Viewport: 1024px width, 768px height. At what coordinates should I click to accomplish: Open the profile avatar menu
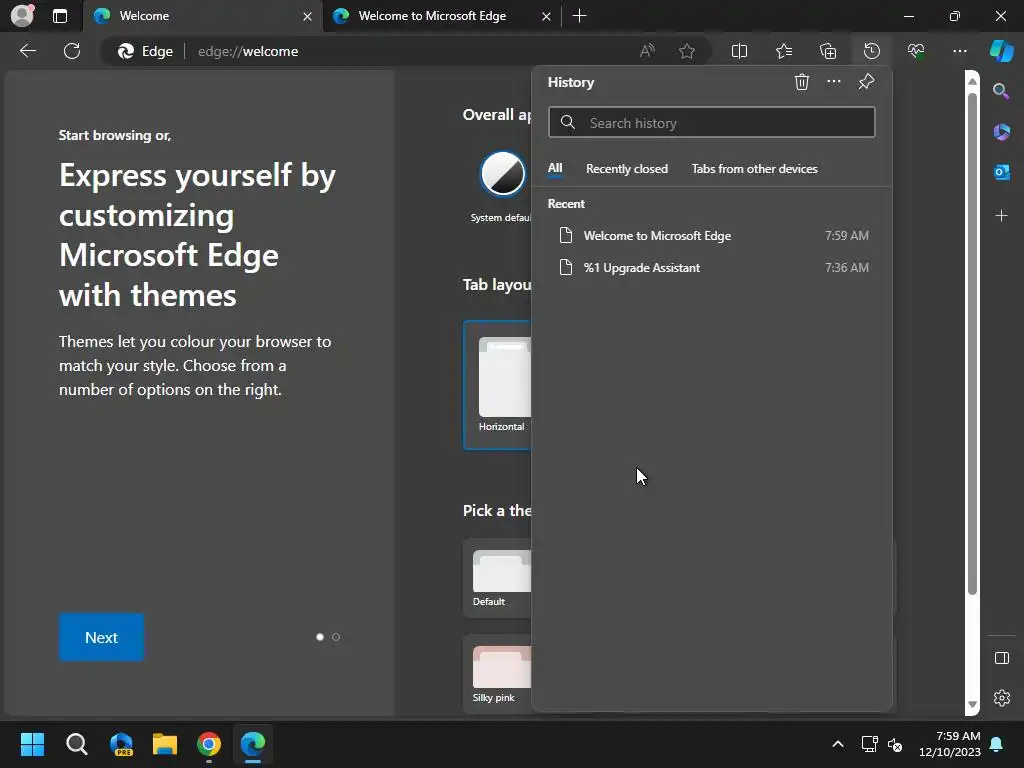click(22, 15)
